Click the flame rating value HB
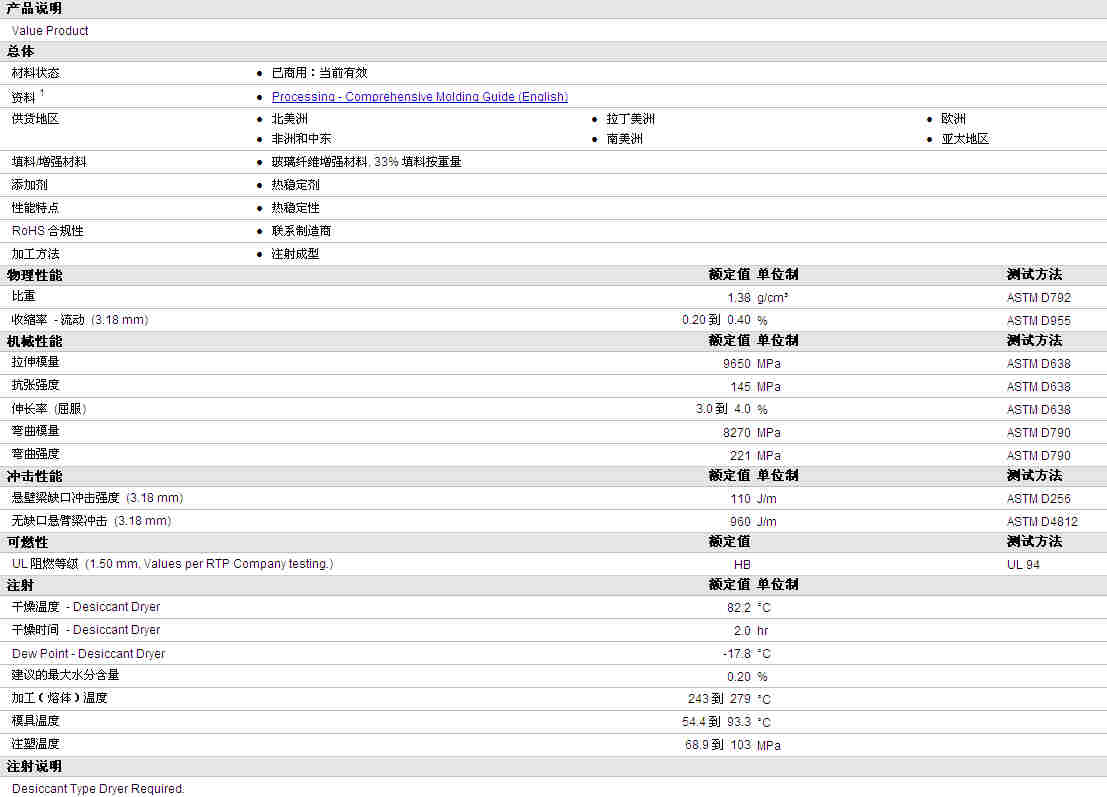This screenshot has width=1107, height=797. pos(742,565)
